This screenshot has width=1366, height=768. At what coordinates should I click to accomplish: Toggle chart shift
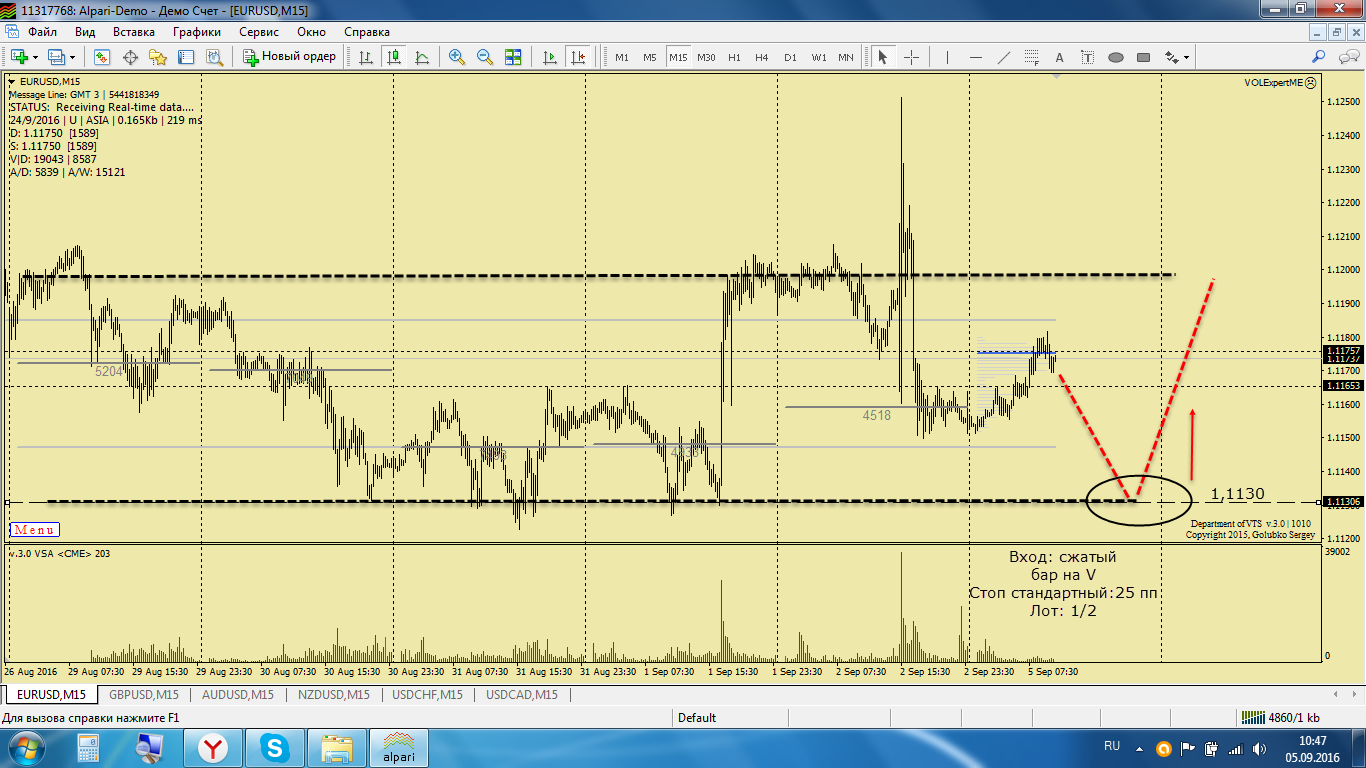pos(577,57)
